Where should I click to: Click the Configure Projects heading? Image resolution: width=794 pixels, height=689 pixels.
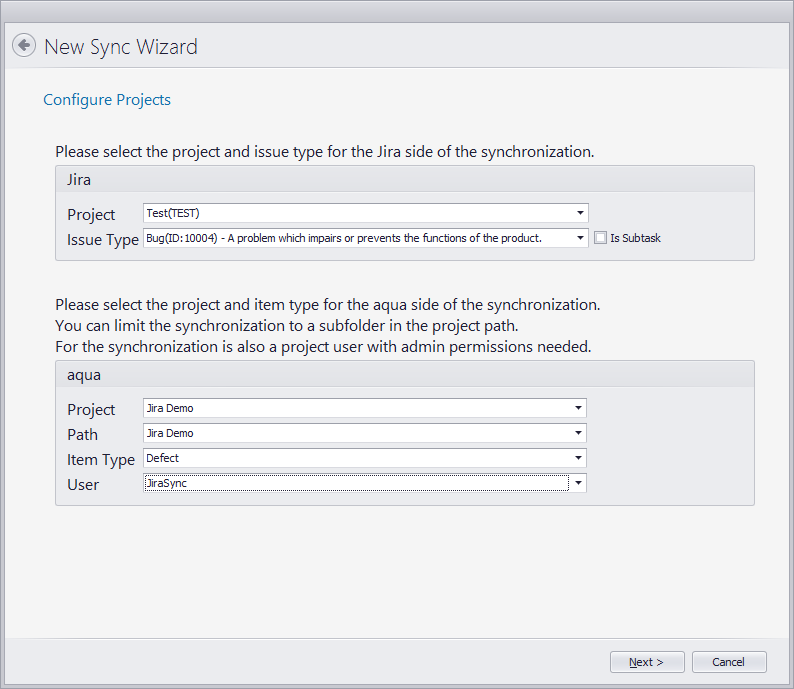point(107,100)
